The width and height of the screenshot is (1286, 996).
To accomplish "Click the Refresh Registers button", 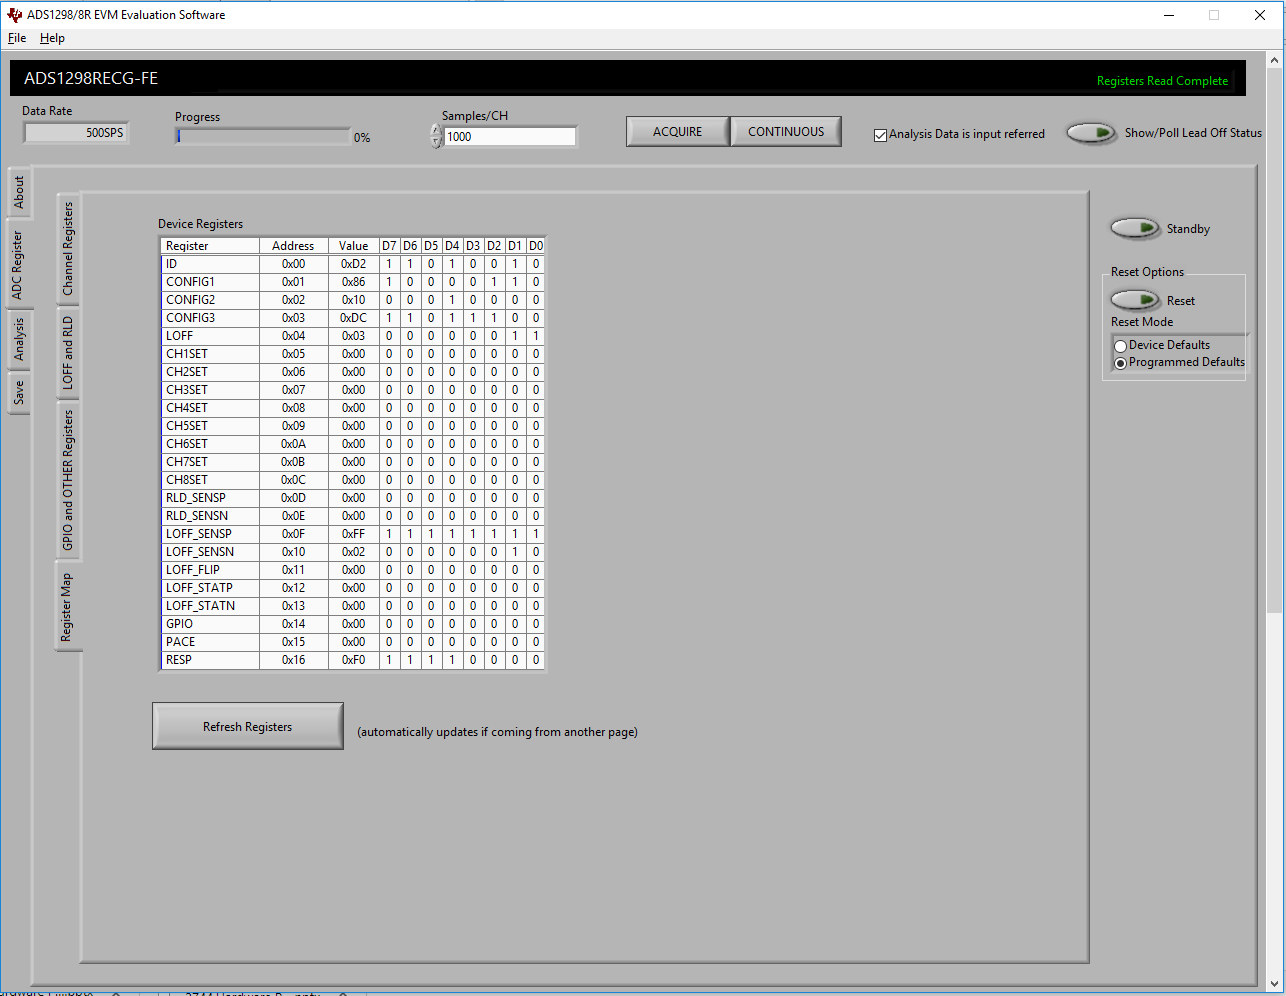I will [x=248, y=727].
